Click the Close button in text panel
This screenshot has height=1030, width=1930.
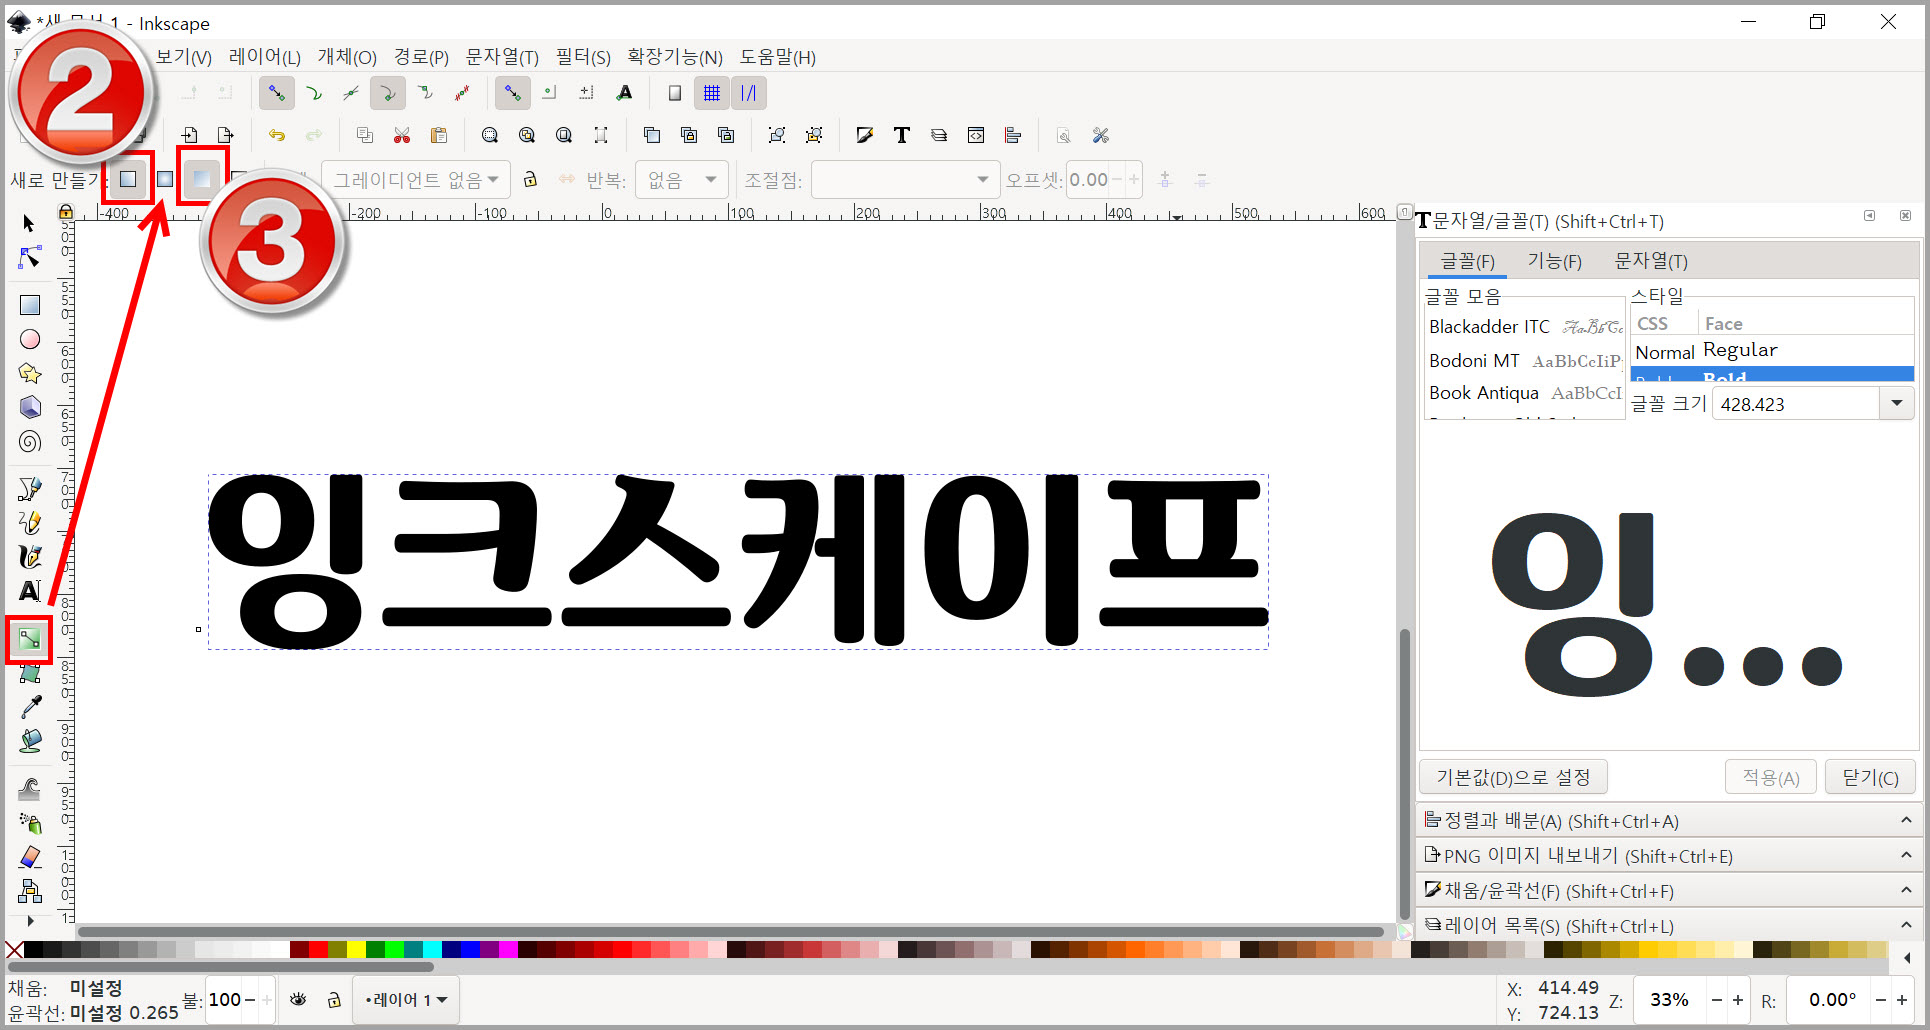pyautogui.click(x=1870, y=777)
